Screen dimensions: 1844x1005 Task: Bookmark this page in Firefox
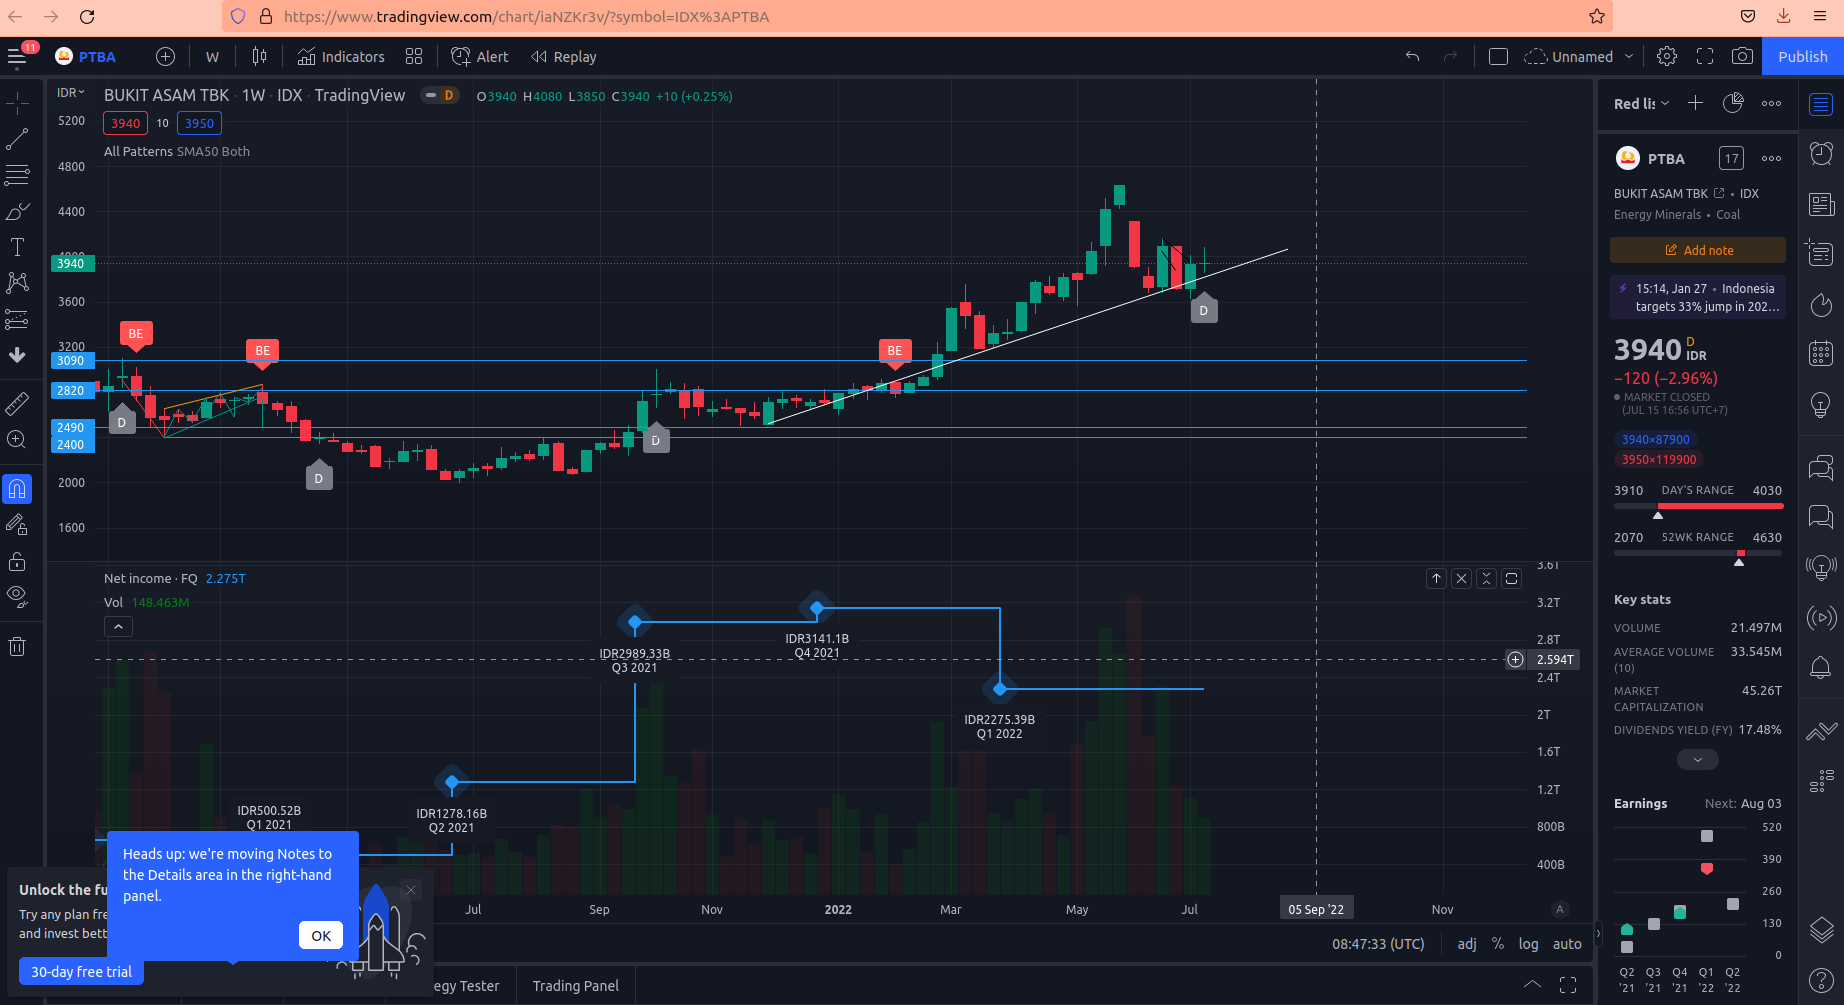1597,16
